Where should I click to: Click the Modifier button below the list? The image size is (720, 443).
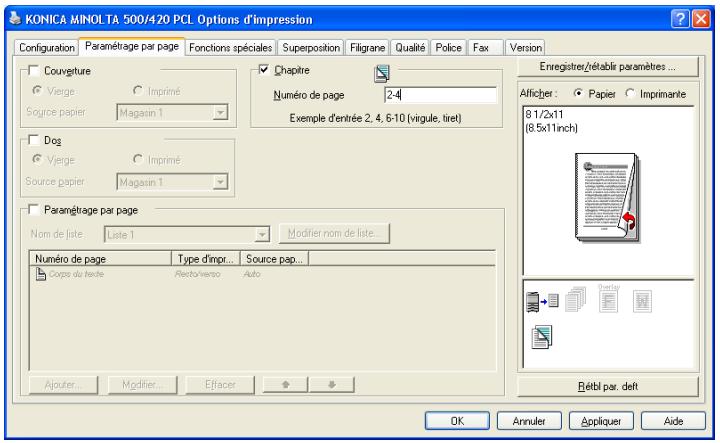[142, 385]
